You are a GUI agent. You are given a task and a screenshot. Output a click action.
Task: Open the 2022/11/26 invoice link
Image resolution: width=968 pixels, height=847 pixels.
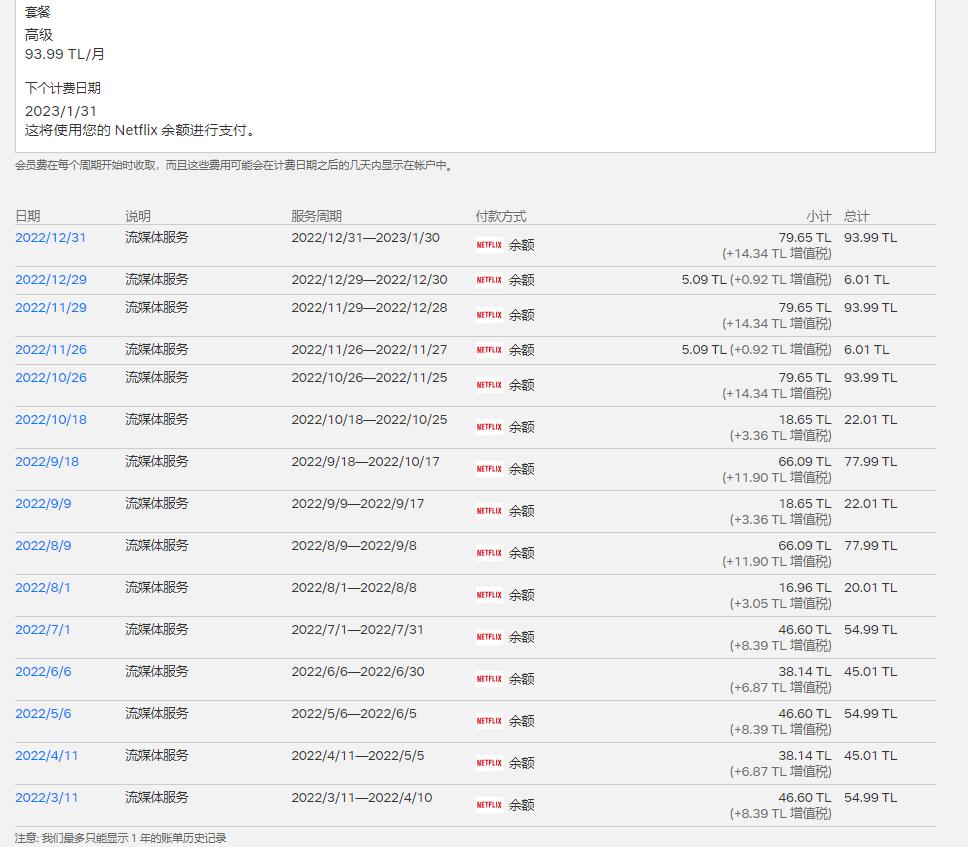click(51, 350)
